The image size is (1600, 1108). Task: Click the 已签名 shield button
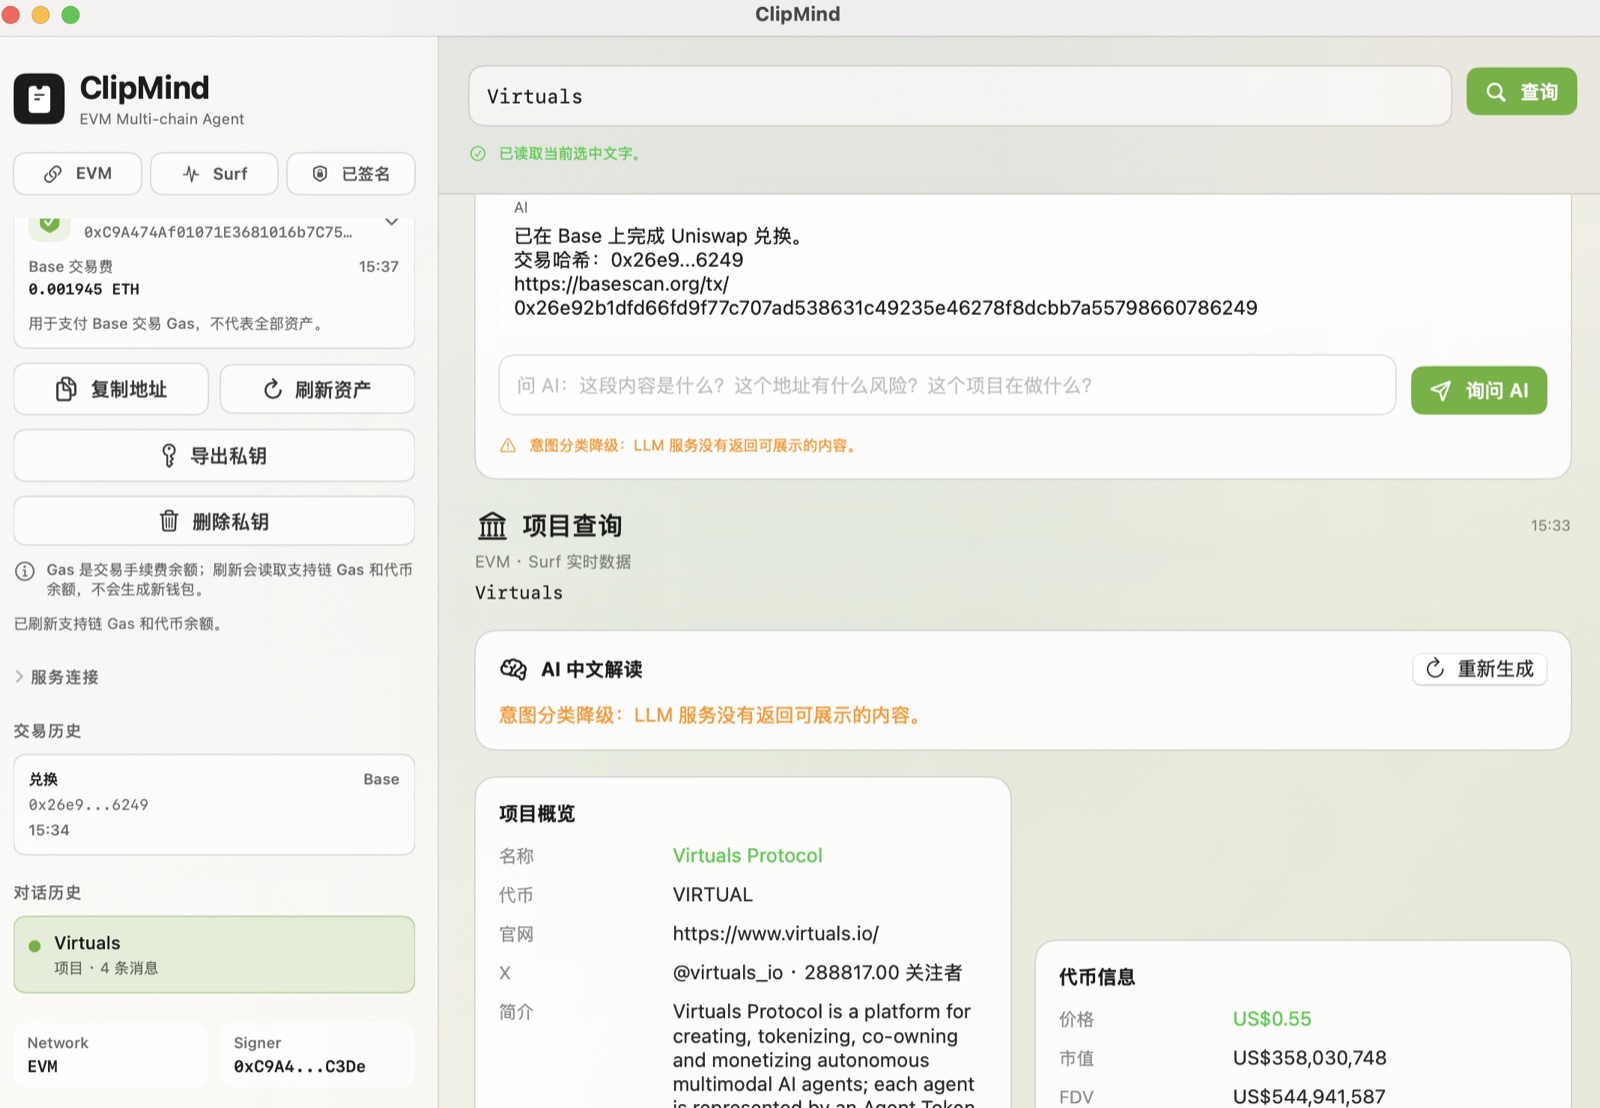351,174
